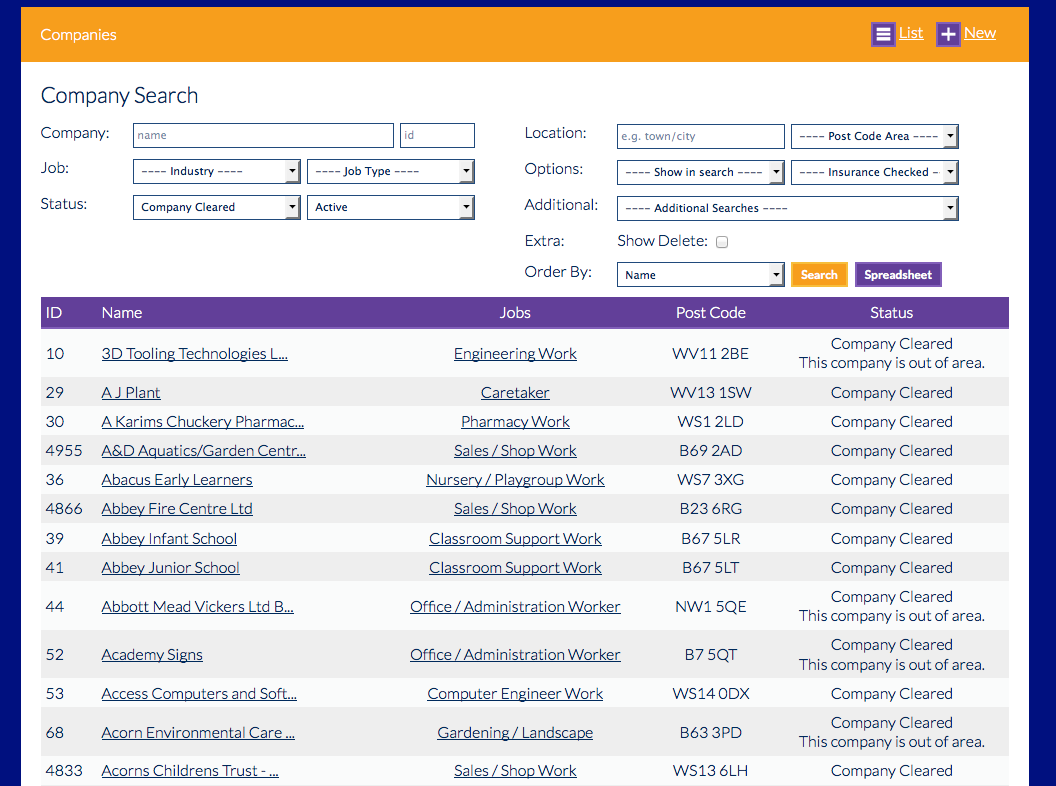Click the plus icon beside New
Image resolution: width=1056 pixels, height=786 pixels.
coord(948,34)
